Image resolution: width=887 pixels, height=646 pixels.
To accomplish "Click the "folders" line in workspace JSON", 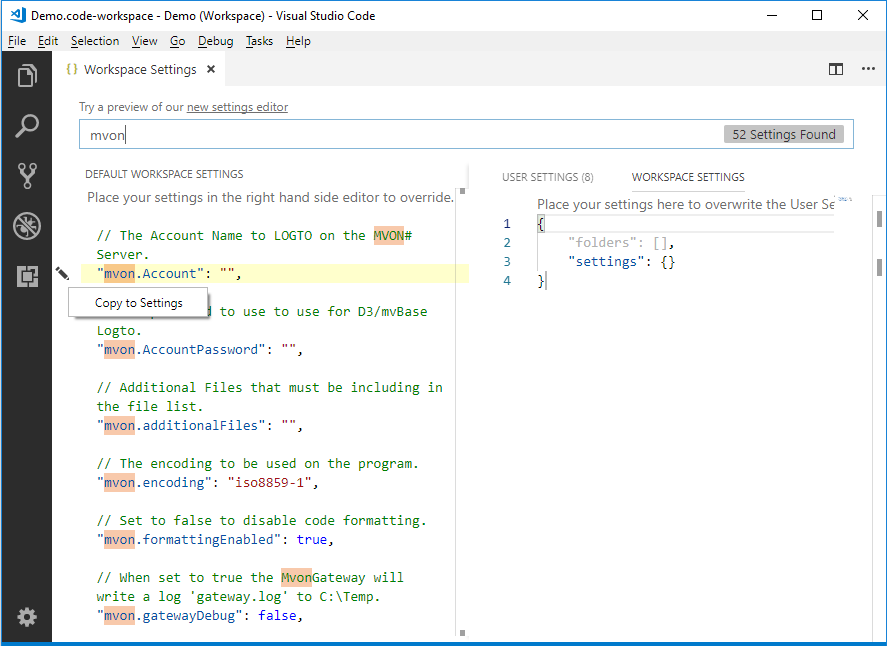I will (621, 243).
